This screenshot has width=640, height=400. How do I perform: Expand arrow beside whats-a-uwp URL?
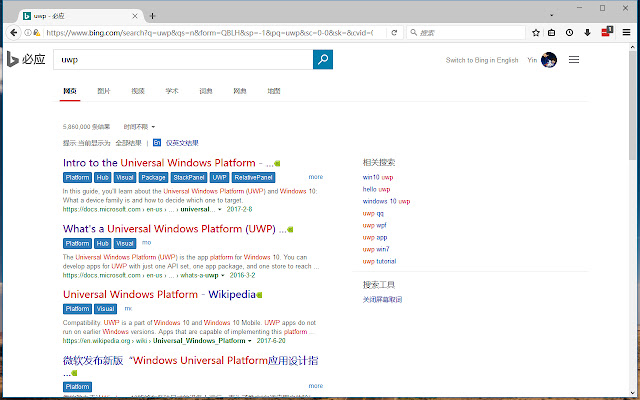(223, 276)
